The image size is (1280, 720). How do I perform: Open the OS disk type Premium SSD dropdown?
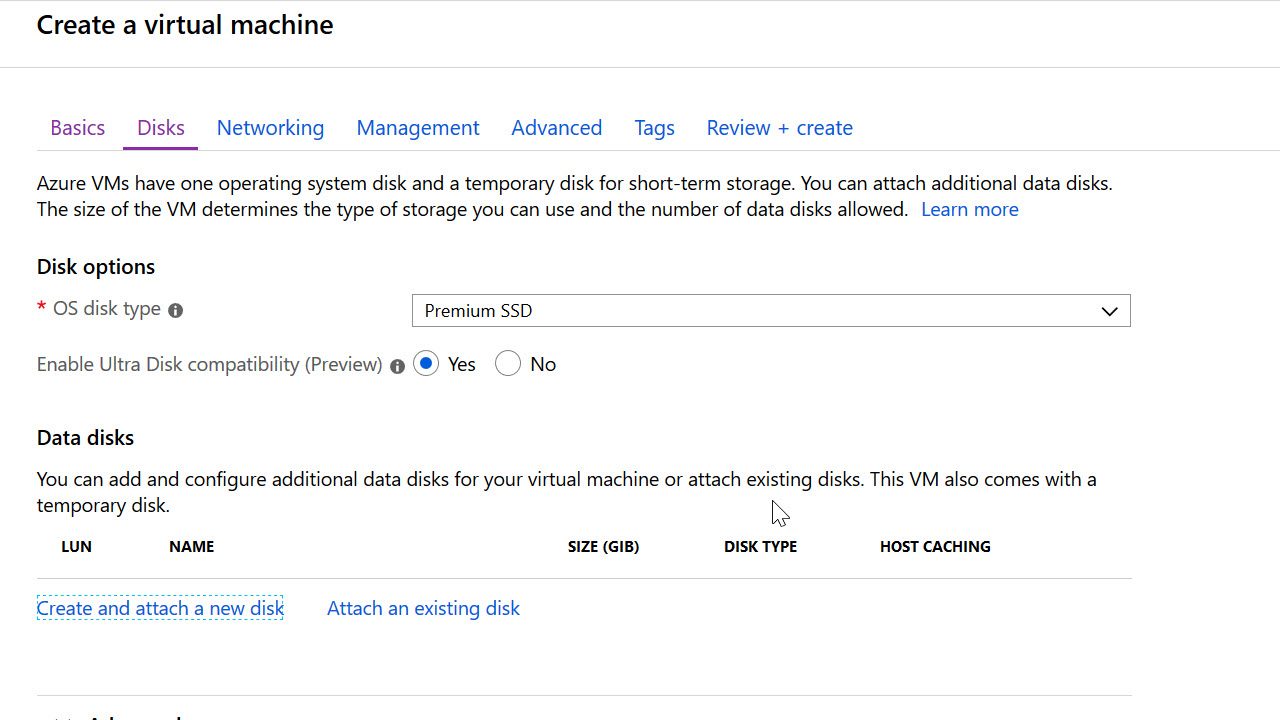771,311
